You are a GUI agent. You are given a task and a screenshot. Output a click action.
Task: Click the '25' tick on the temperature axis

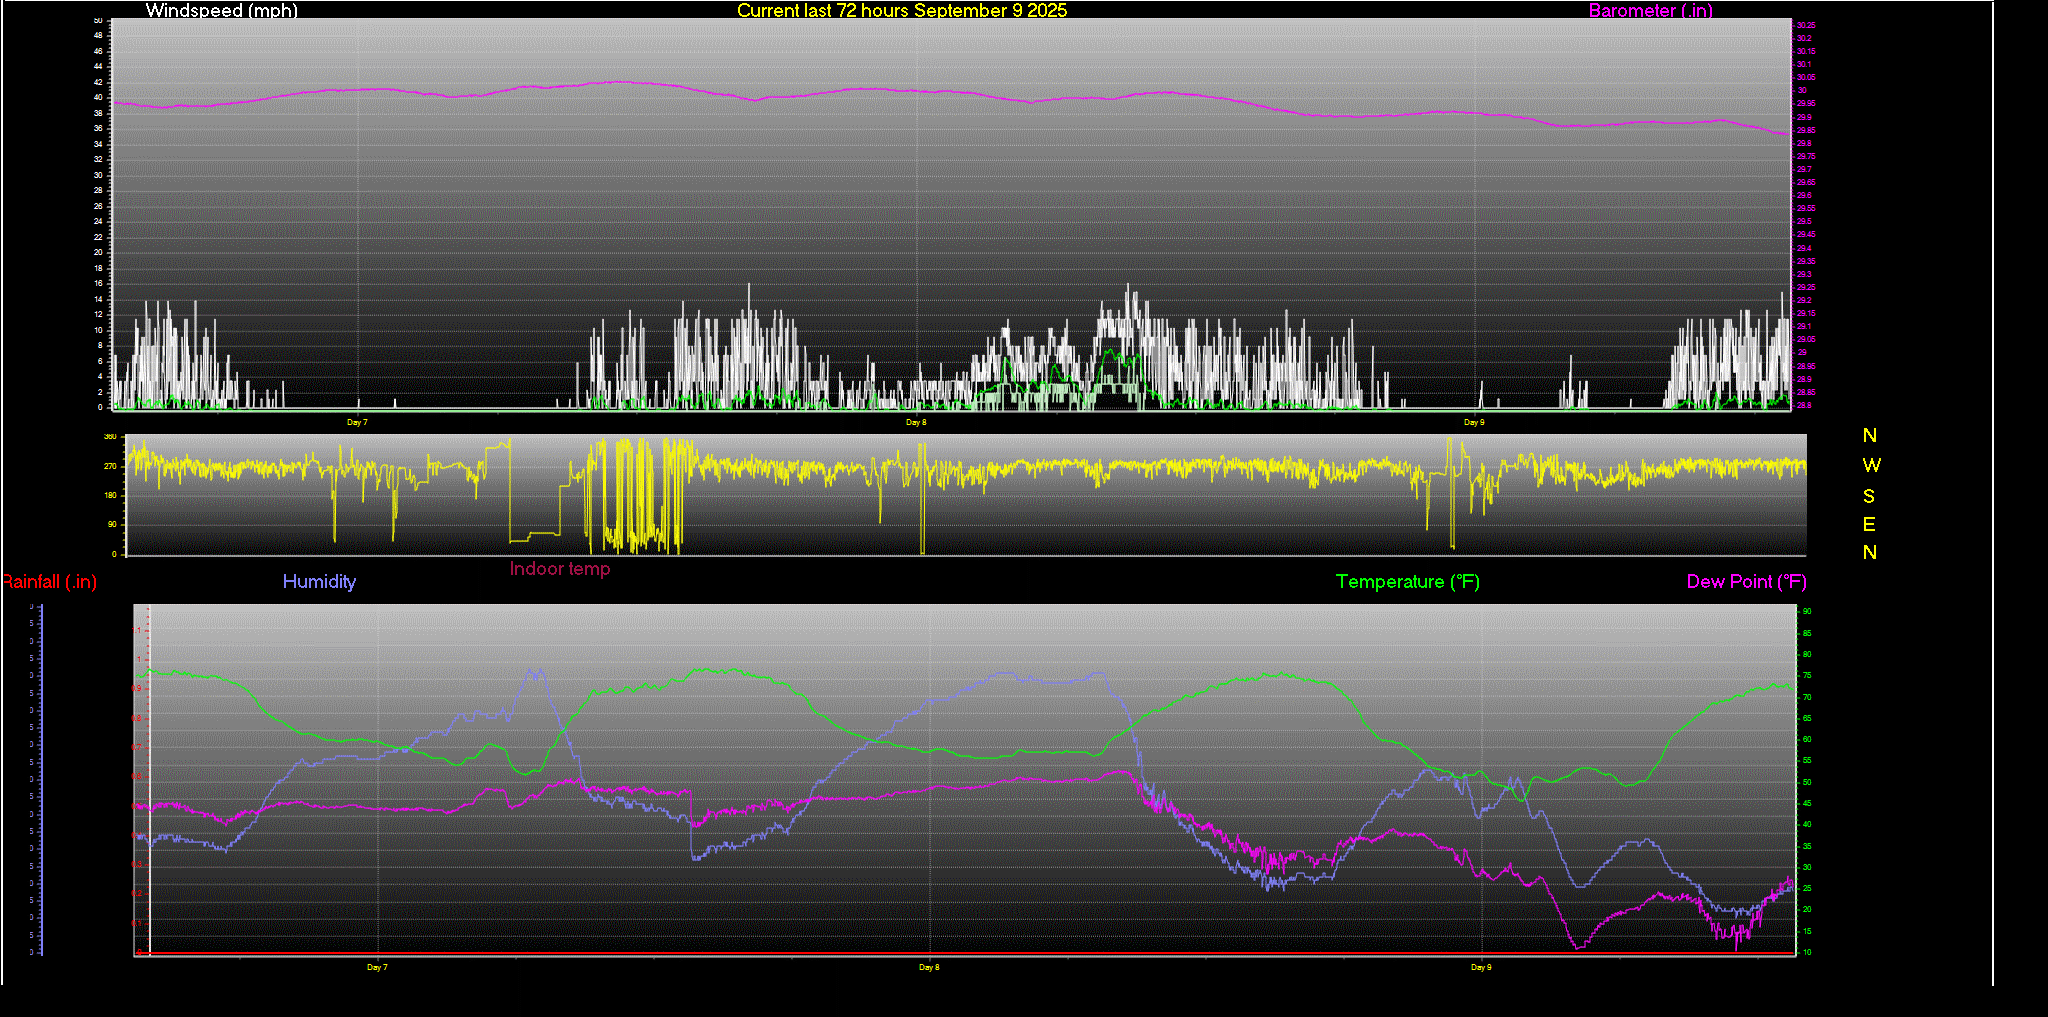point(1807,888)
